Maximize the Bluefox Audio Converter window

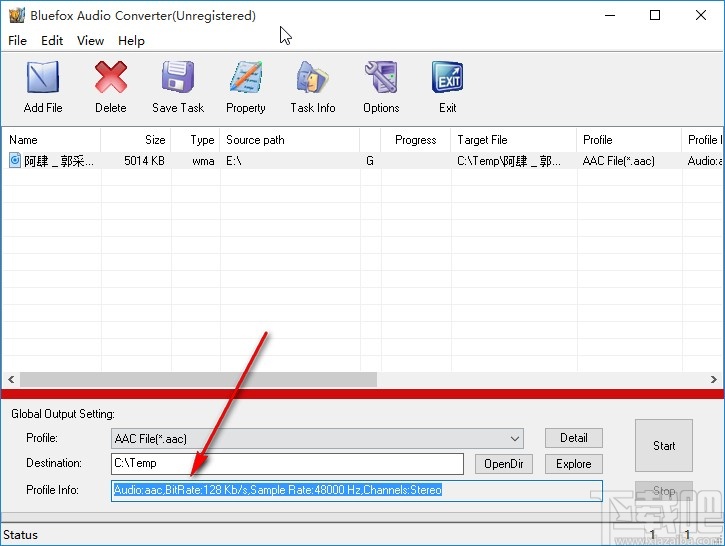coord(655,15)
